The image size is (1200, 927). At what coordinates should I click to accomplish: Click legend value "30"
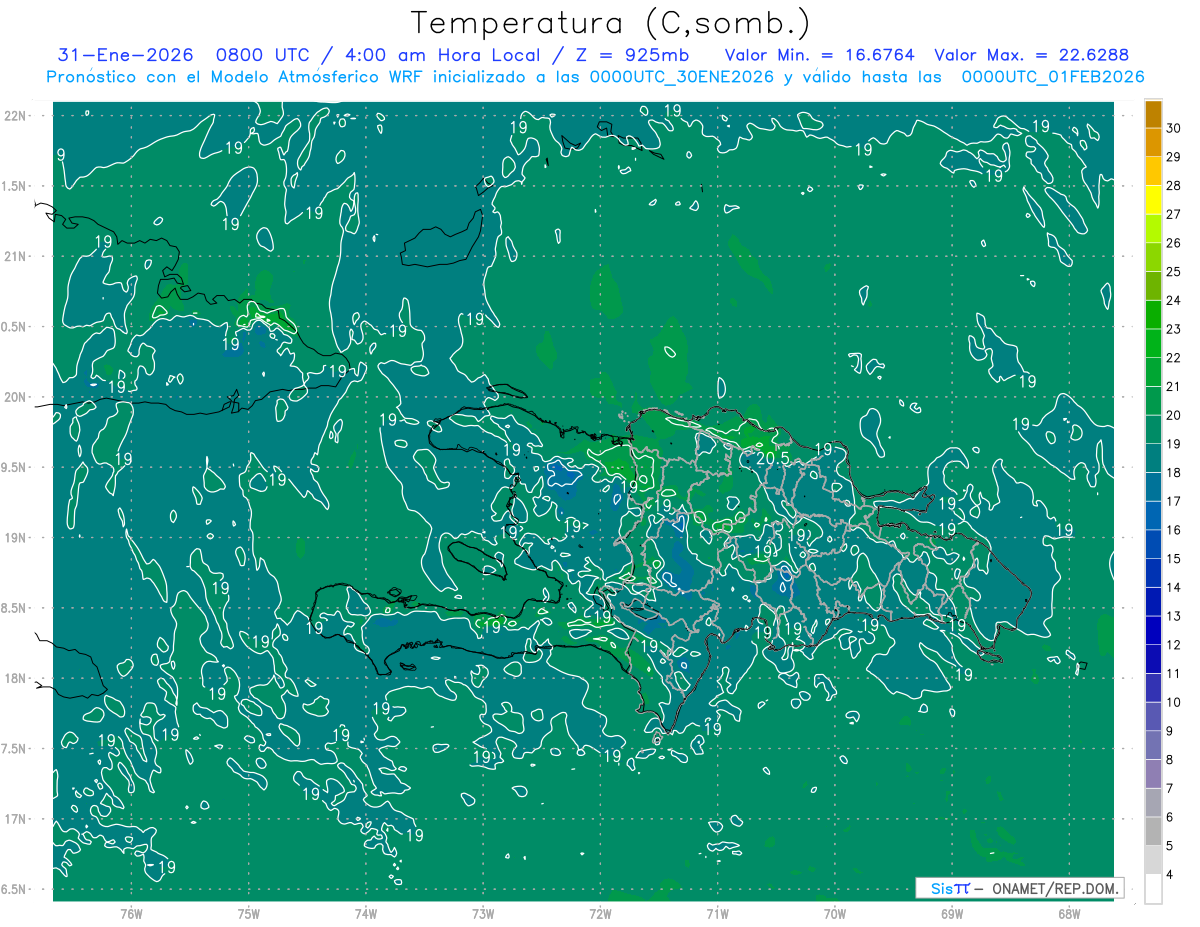pos(1174,128)
